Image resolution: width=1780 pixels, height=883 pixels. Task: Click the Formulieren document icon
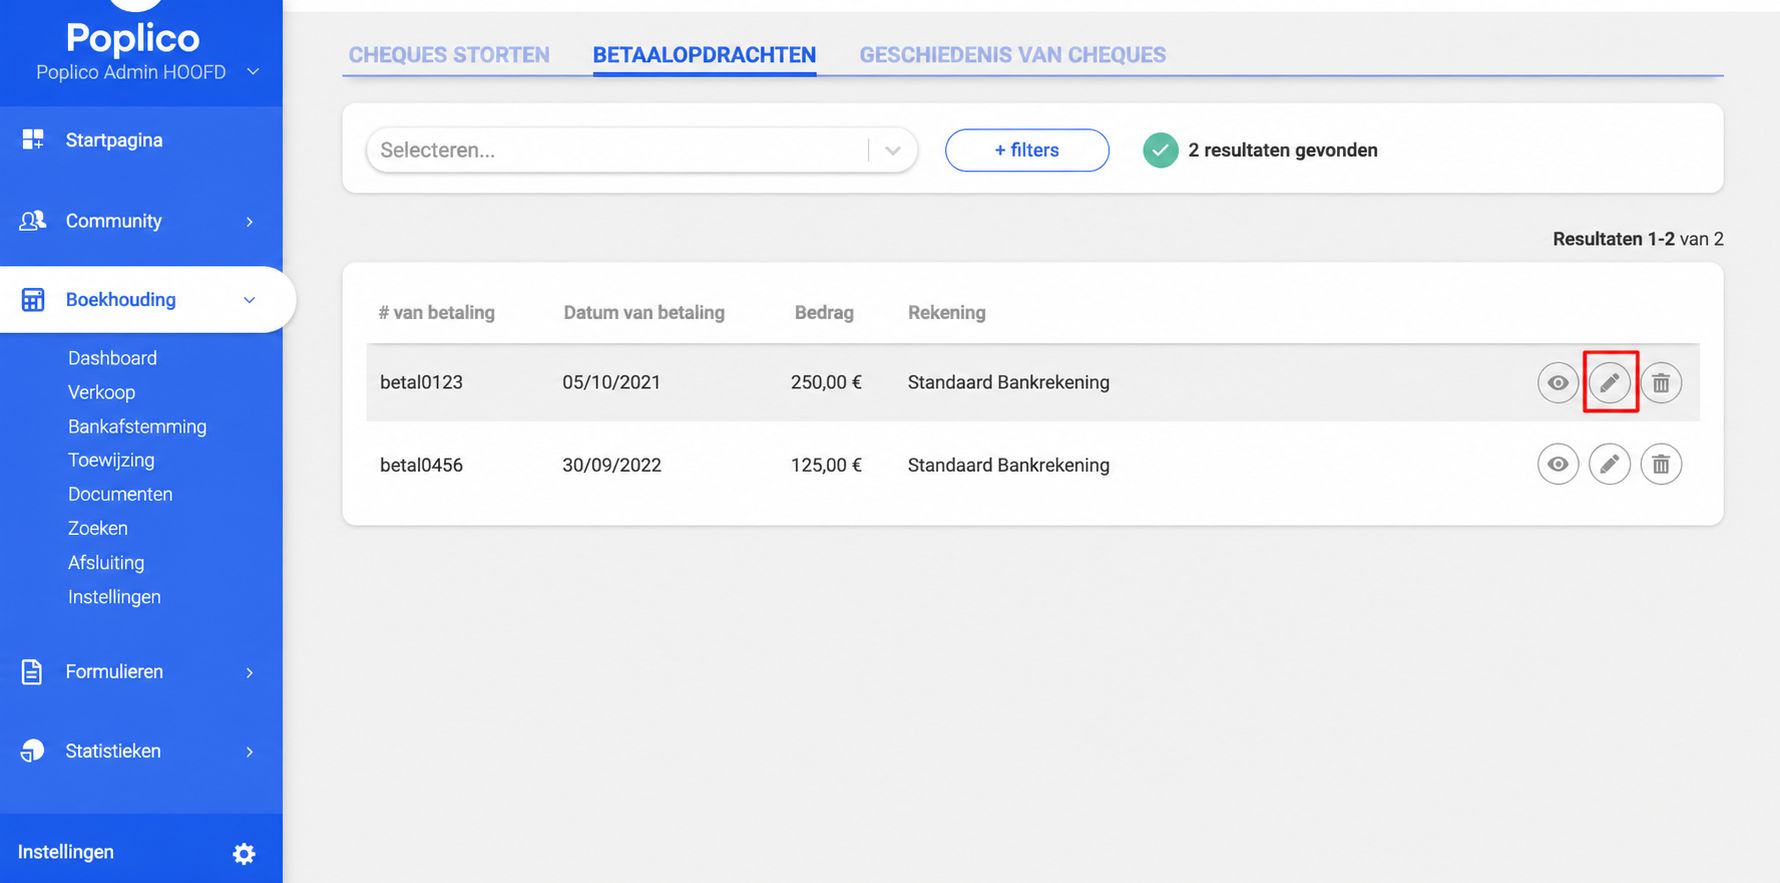(x=32, y=671)
